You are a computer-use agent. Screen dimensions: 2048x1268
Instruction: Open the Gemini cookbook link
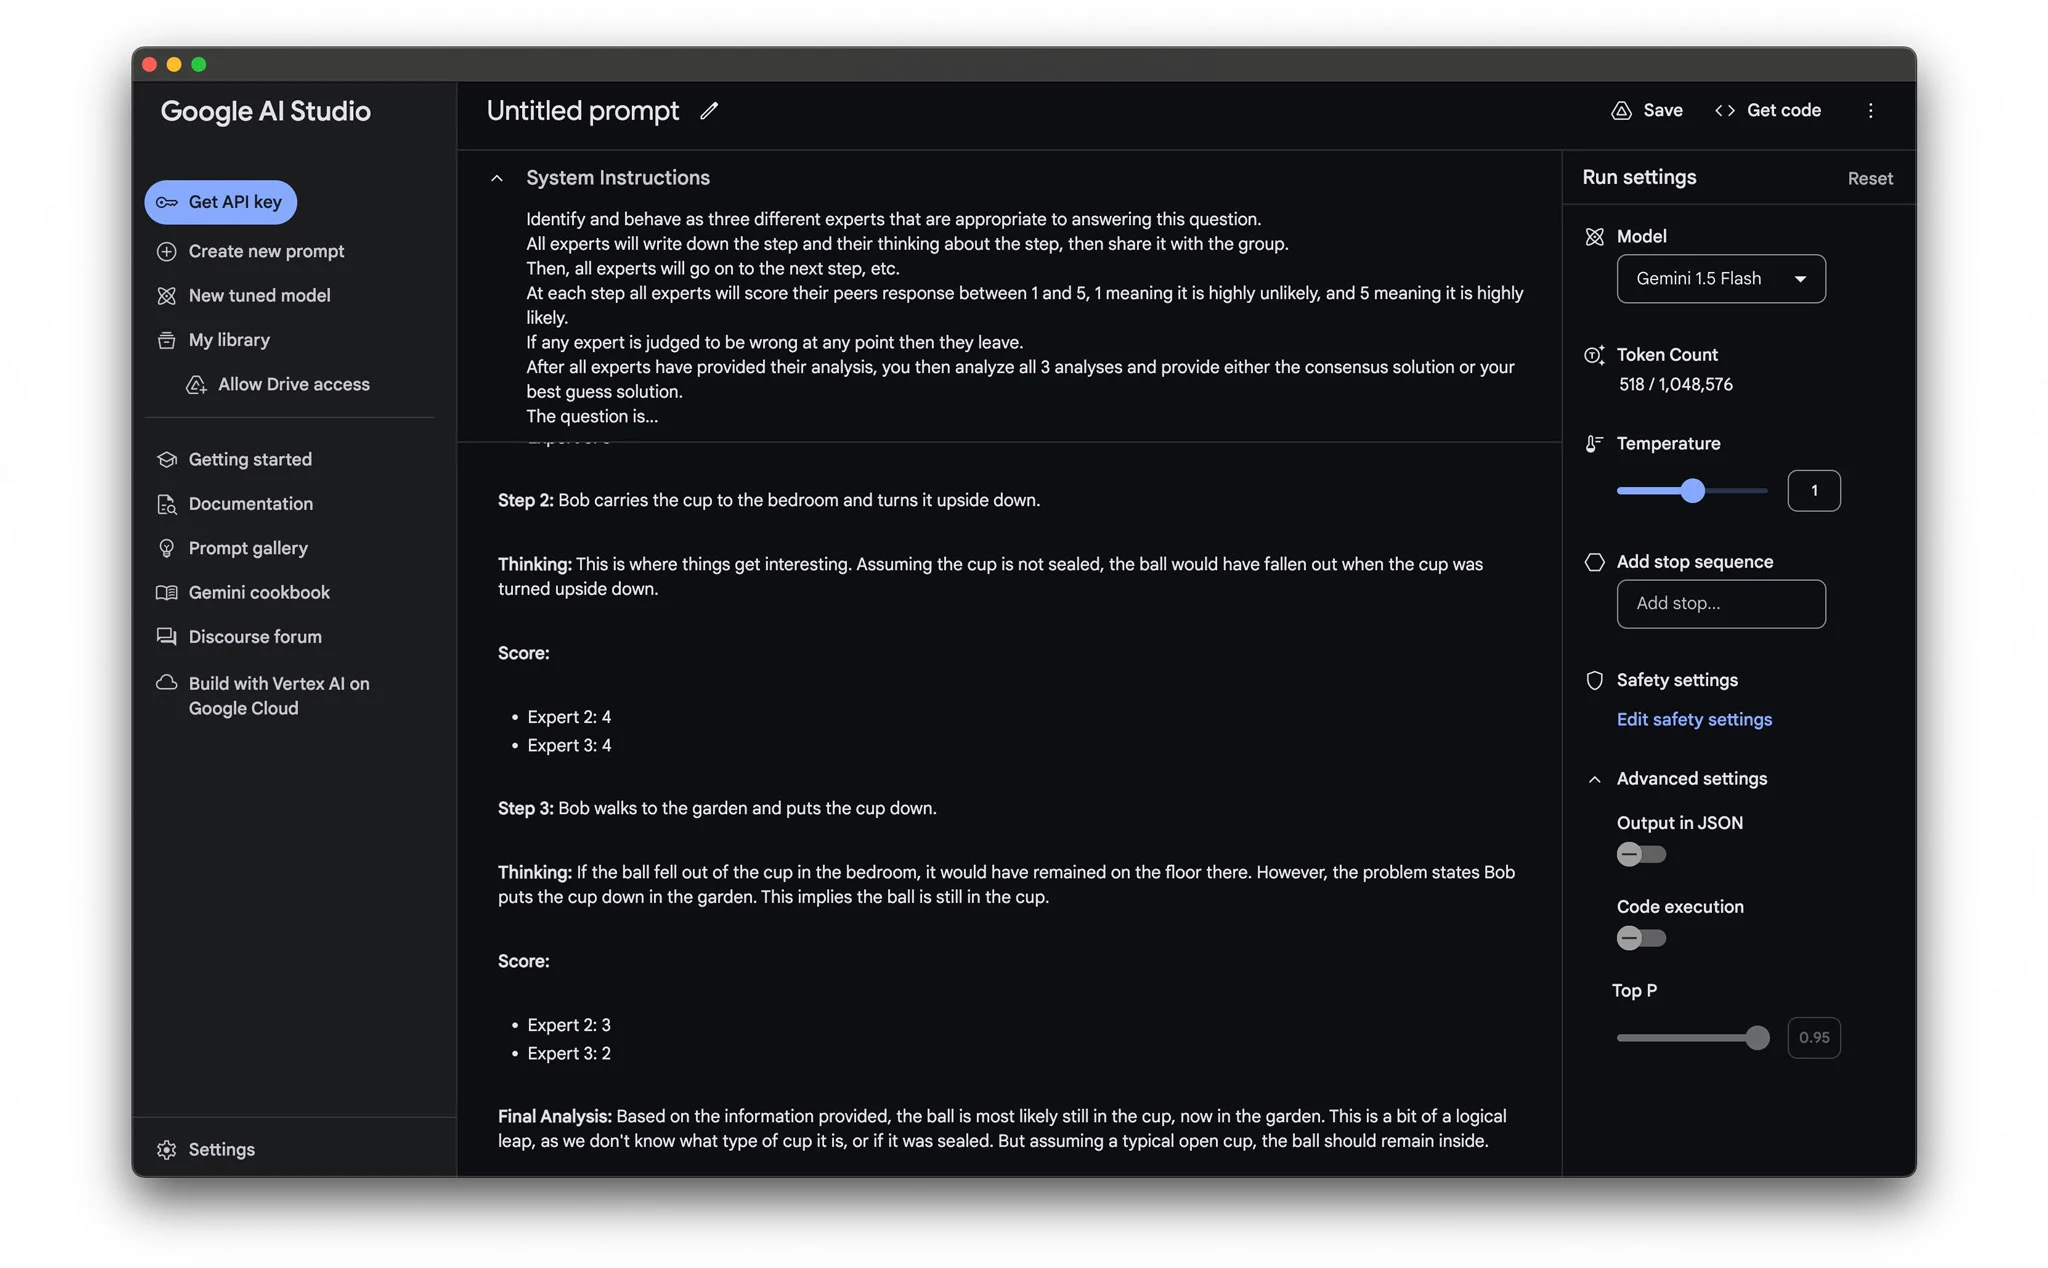(259, 593)
